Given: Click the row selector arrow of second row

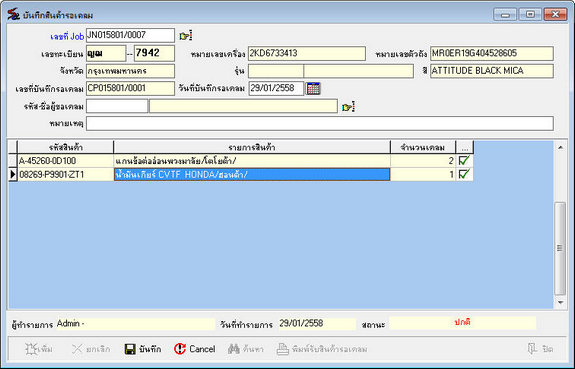Looking at the screenshot, I should [x=12, y=175].
